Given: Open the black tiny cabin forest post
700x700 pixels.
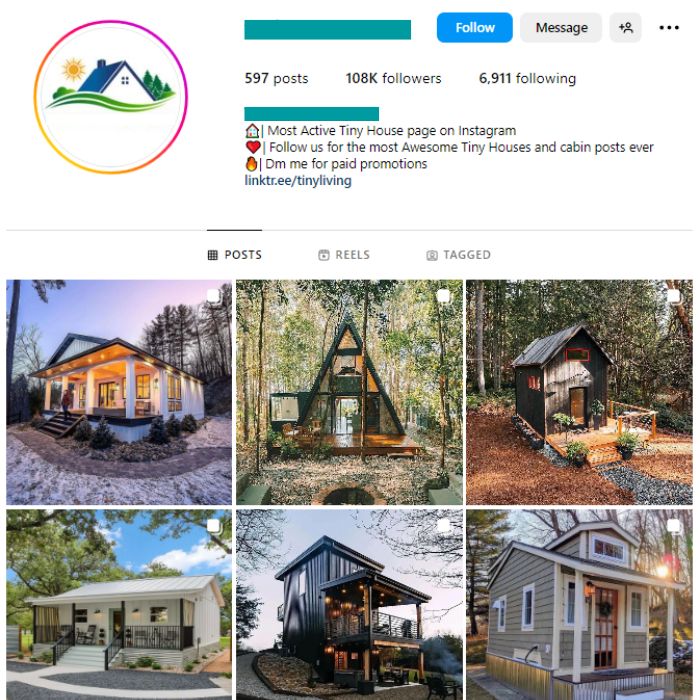Looking at the screenshot, I should pos(579,392).
